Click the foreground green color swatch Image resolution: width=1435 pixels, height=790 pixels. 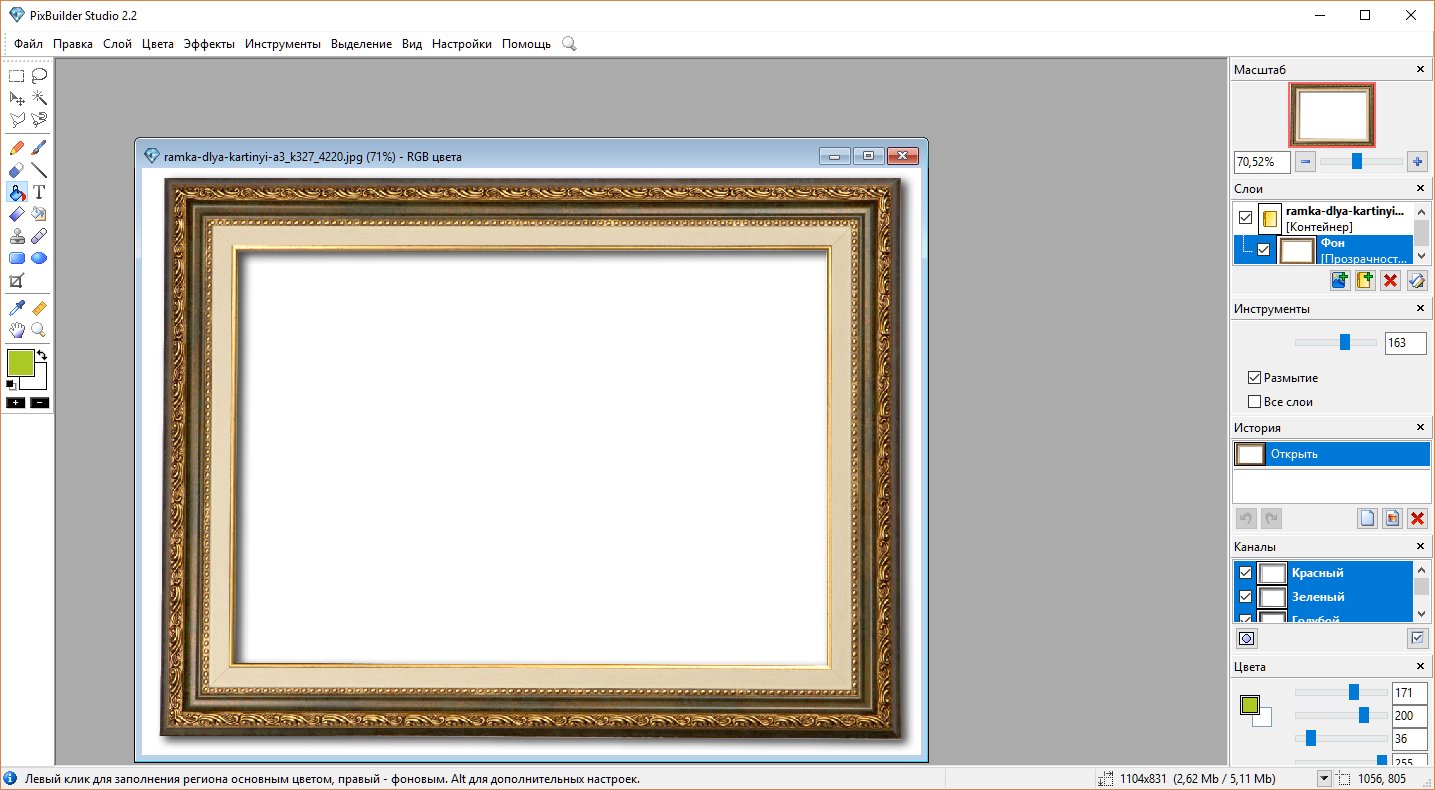tap(20, 362)
